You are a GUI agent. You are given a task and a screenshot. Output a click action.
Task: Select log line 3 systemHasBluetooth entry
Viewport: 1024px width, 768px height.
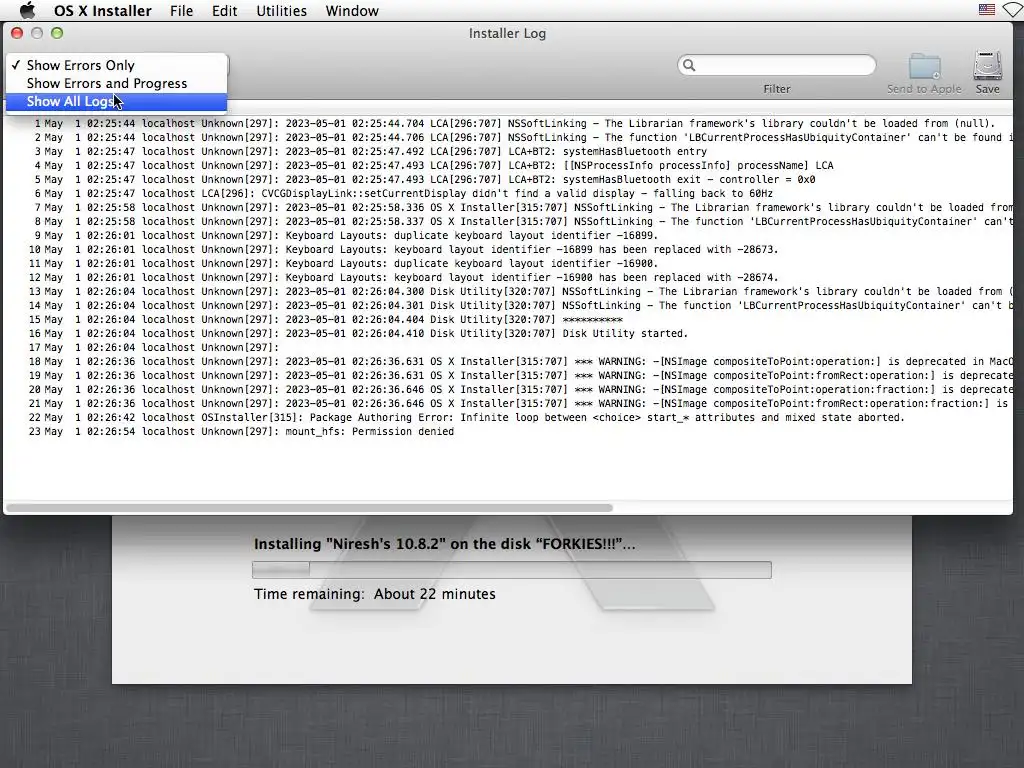370,152
